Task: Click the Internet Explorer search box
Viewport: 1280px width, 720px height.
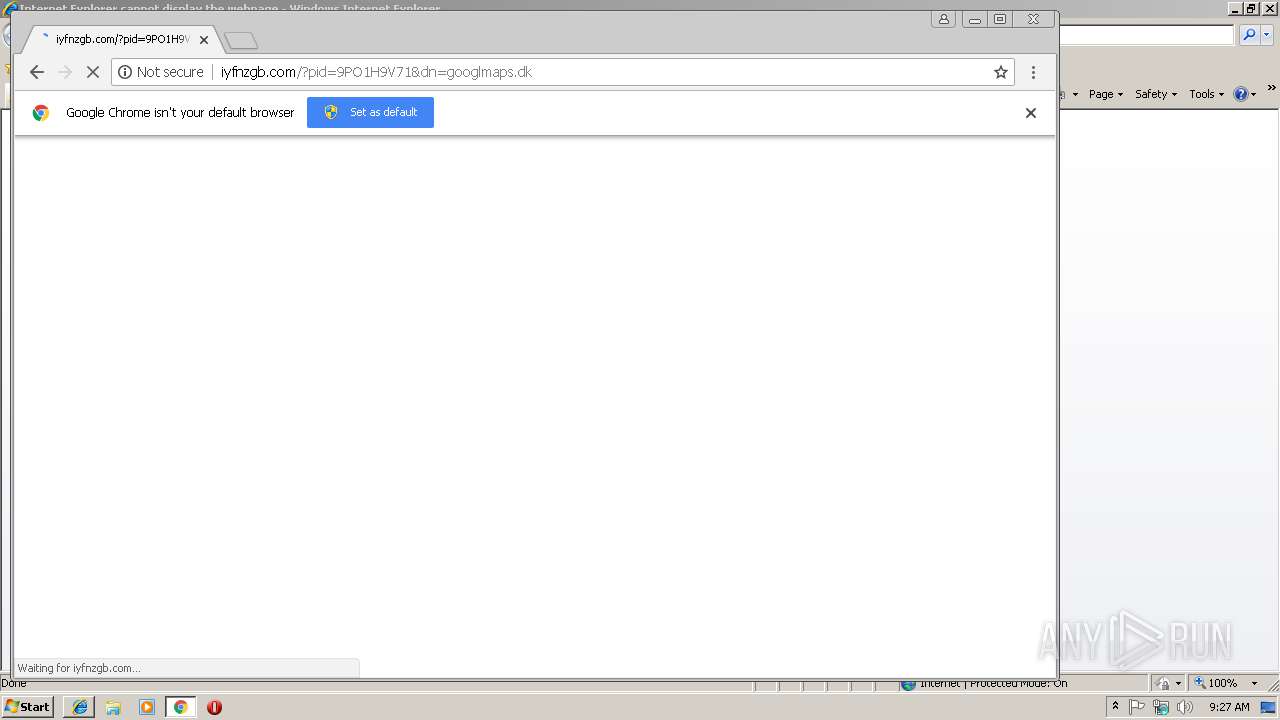Action: click(1146, 35)
